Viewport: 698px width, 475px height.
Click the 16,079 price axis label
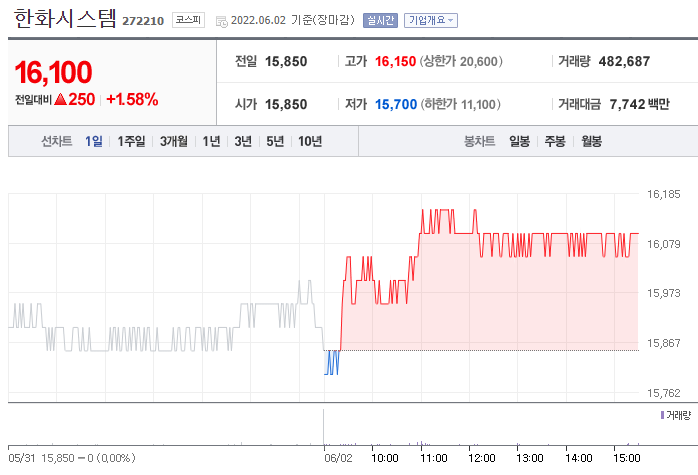(x=663, y=244)
